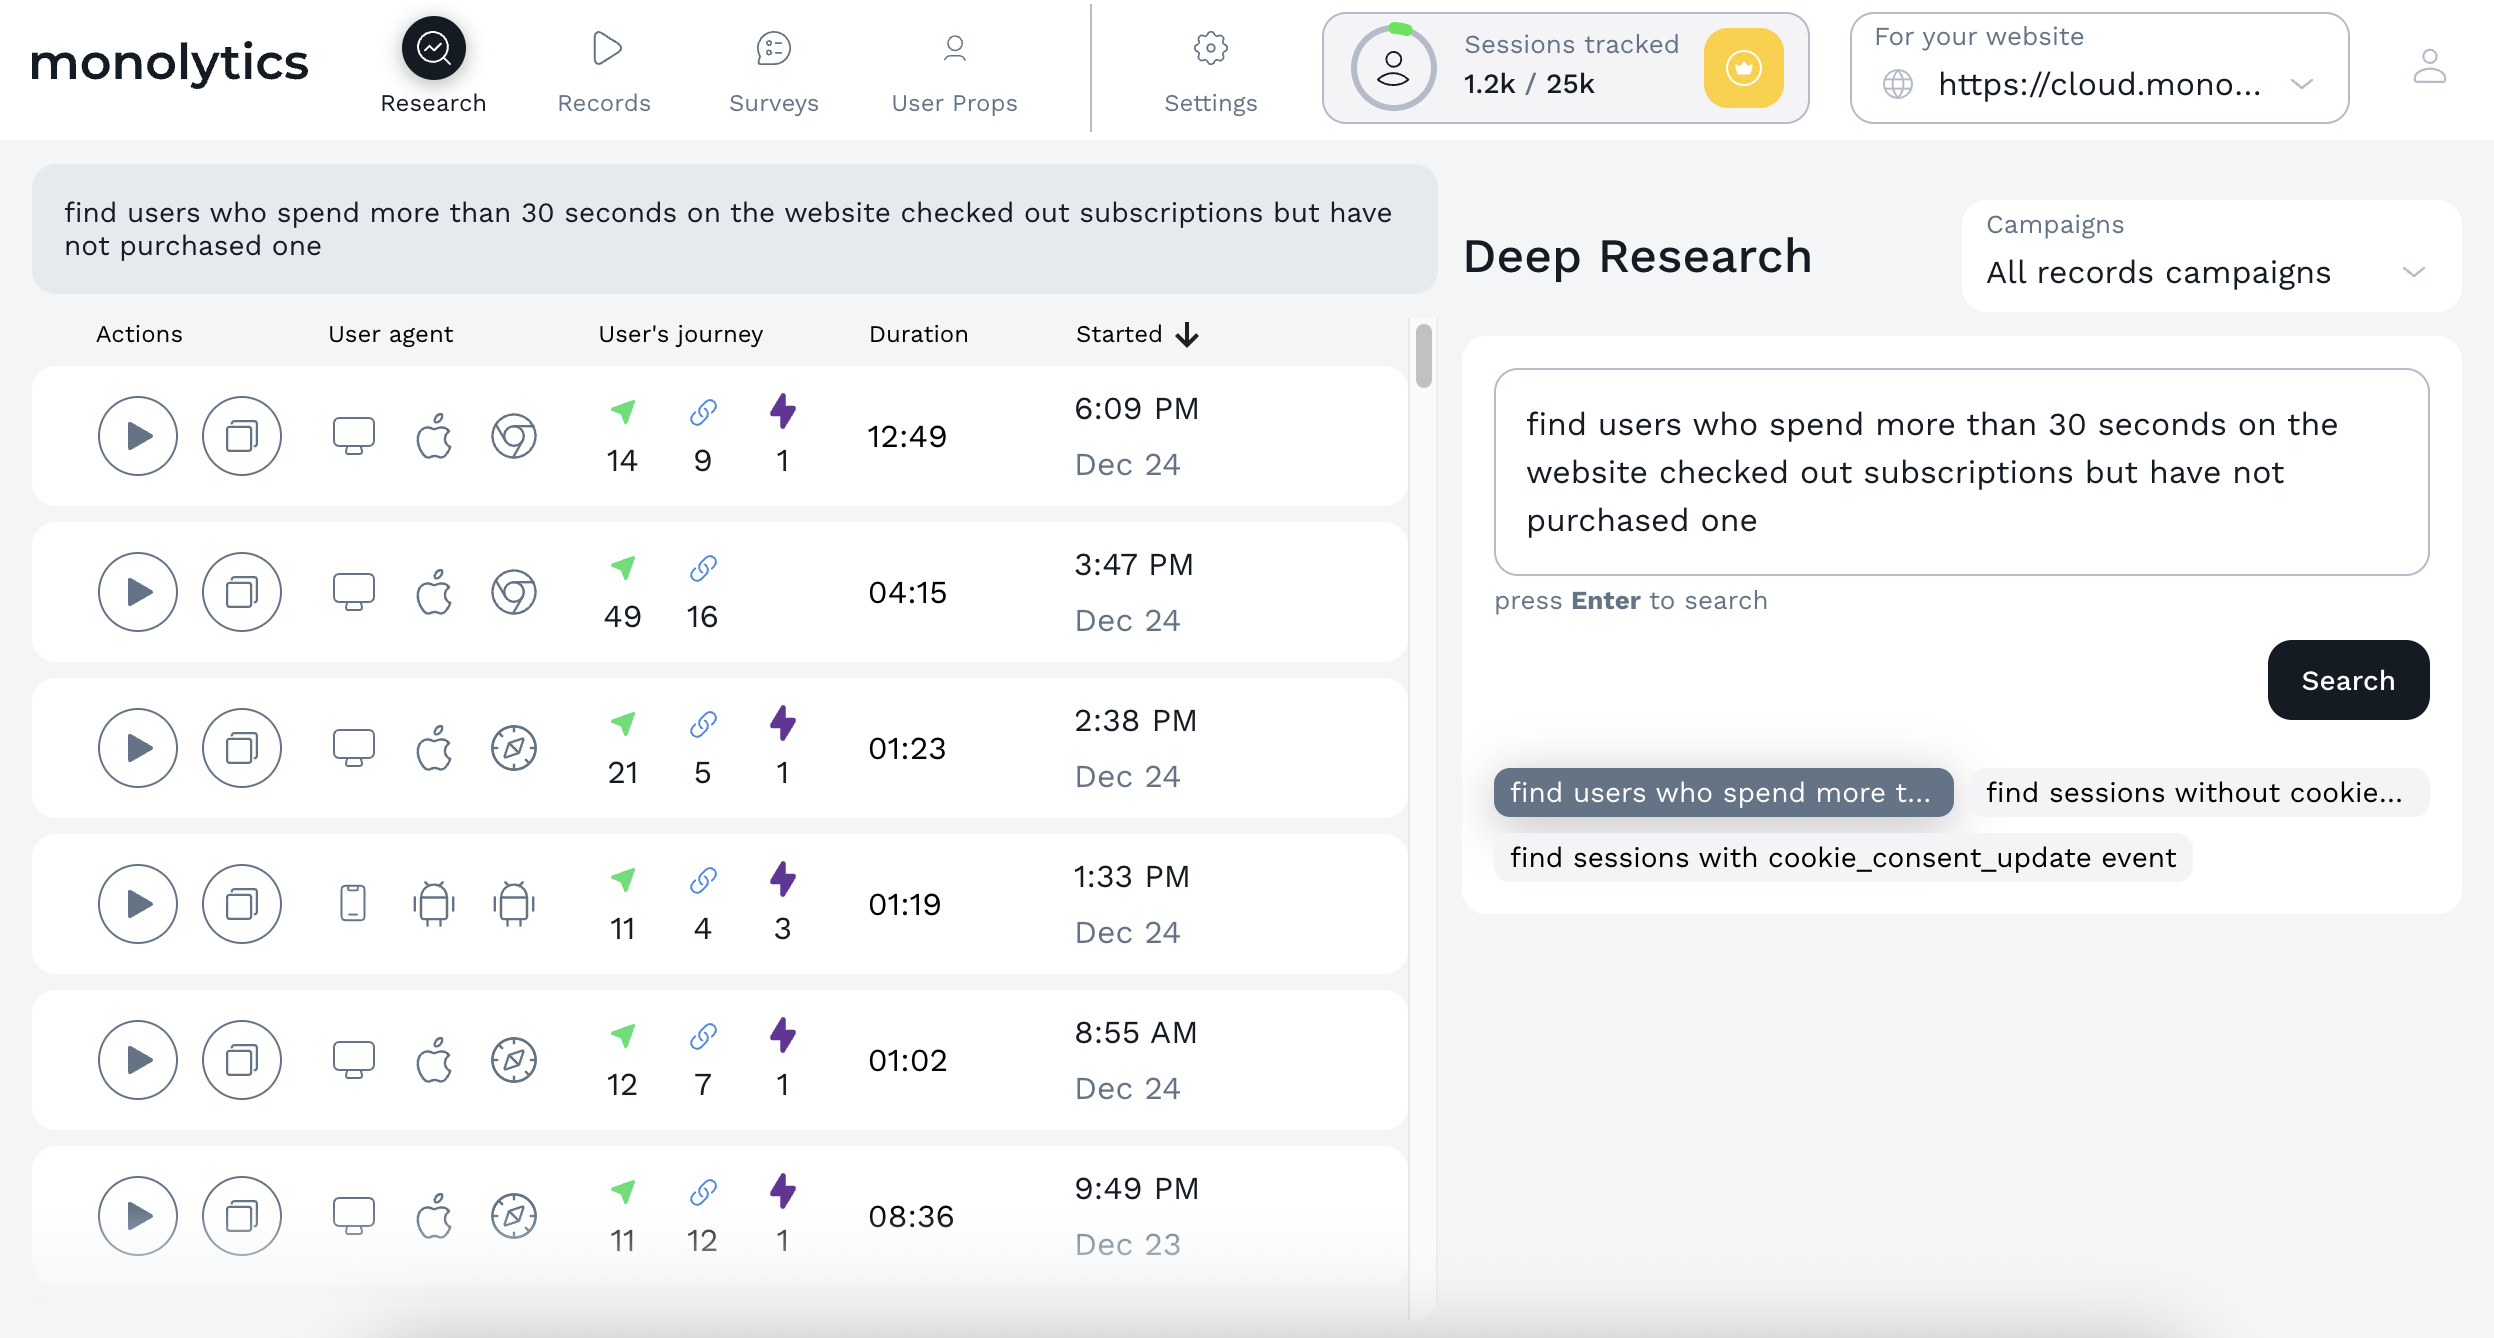Open the Surveys tab

tap(774, 70)
